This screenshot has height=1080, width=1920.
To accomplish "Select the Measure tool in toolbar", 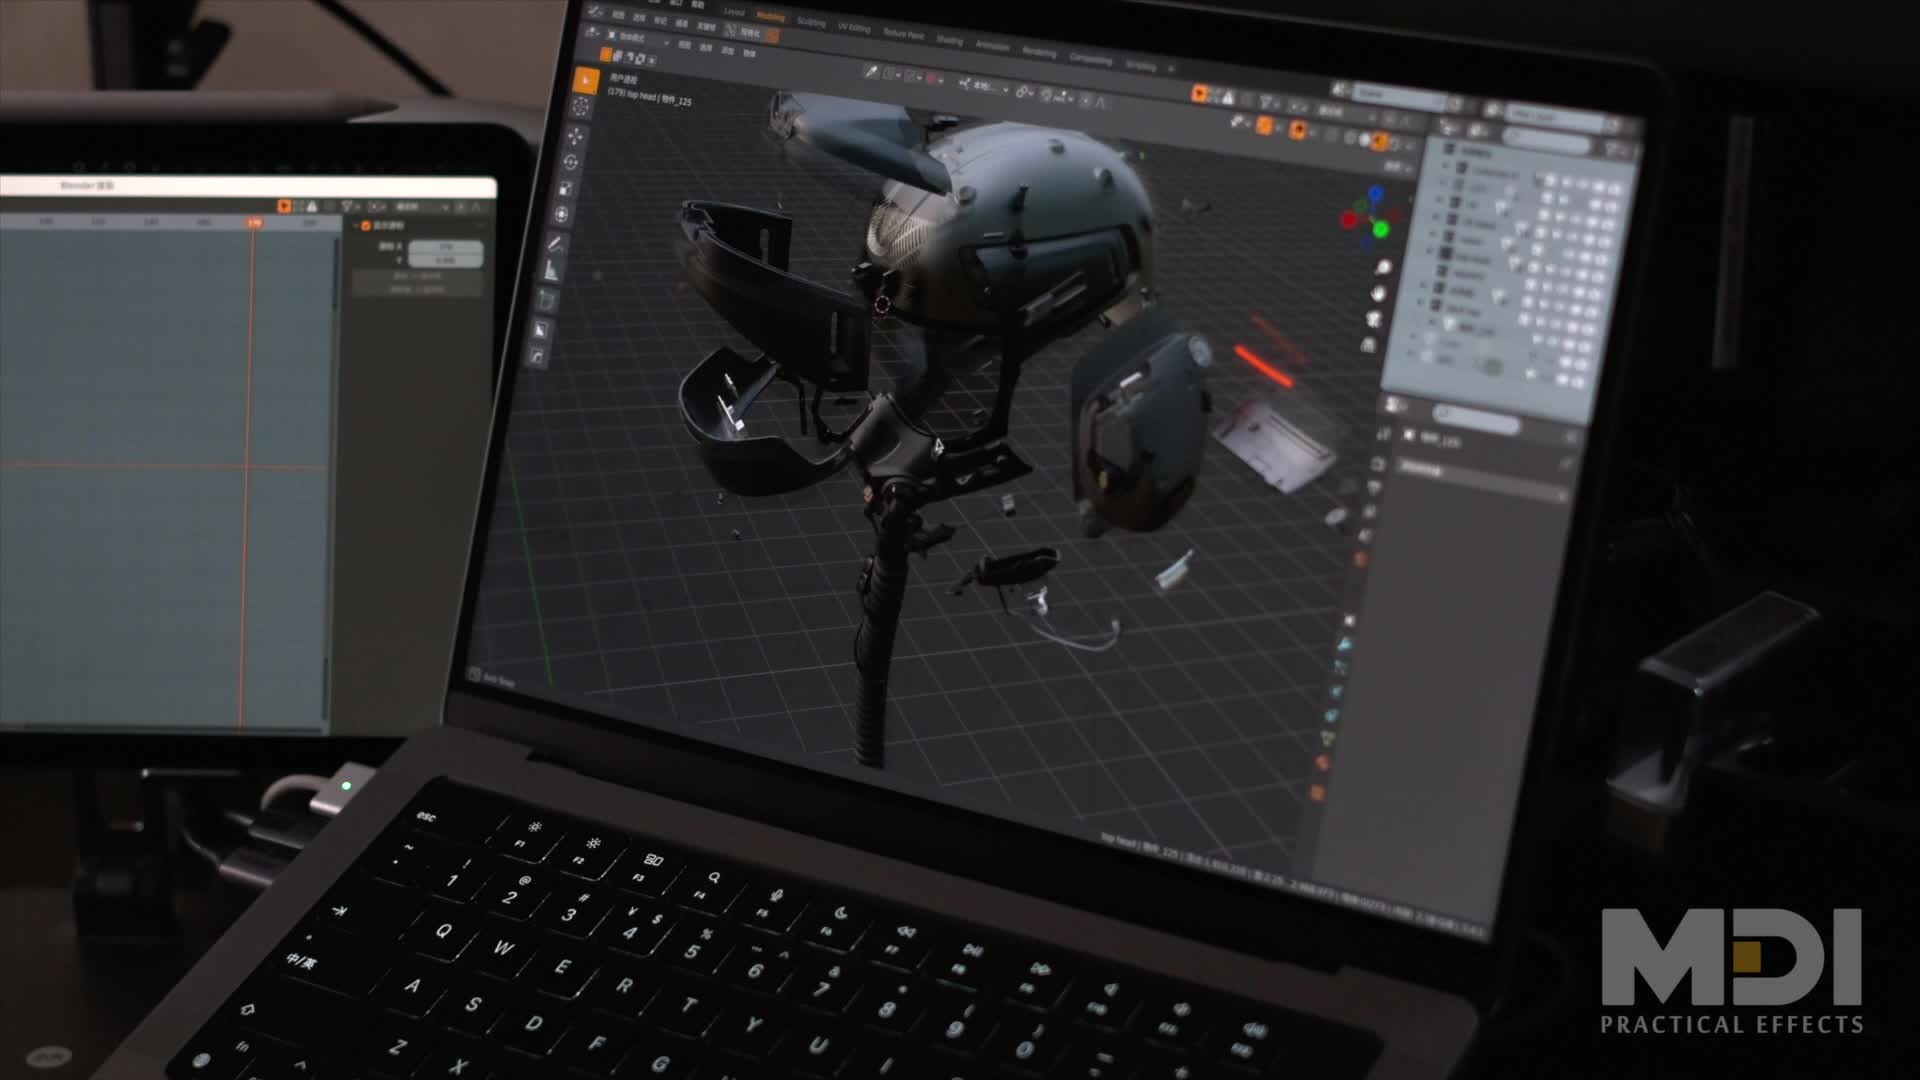I will pyautogui.click(x=552, y=271).
